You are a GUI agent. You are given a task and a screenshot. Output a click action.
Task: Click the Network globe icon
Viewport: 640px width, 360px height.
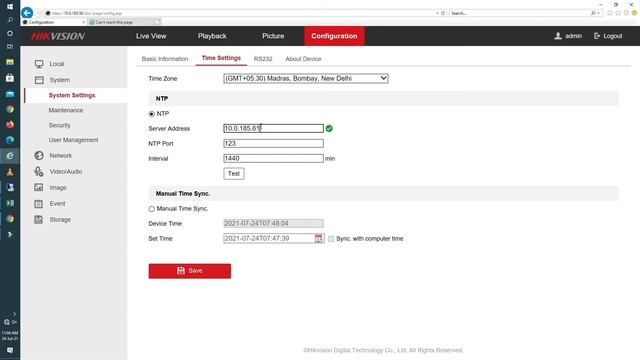tap(39, 156)
